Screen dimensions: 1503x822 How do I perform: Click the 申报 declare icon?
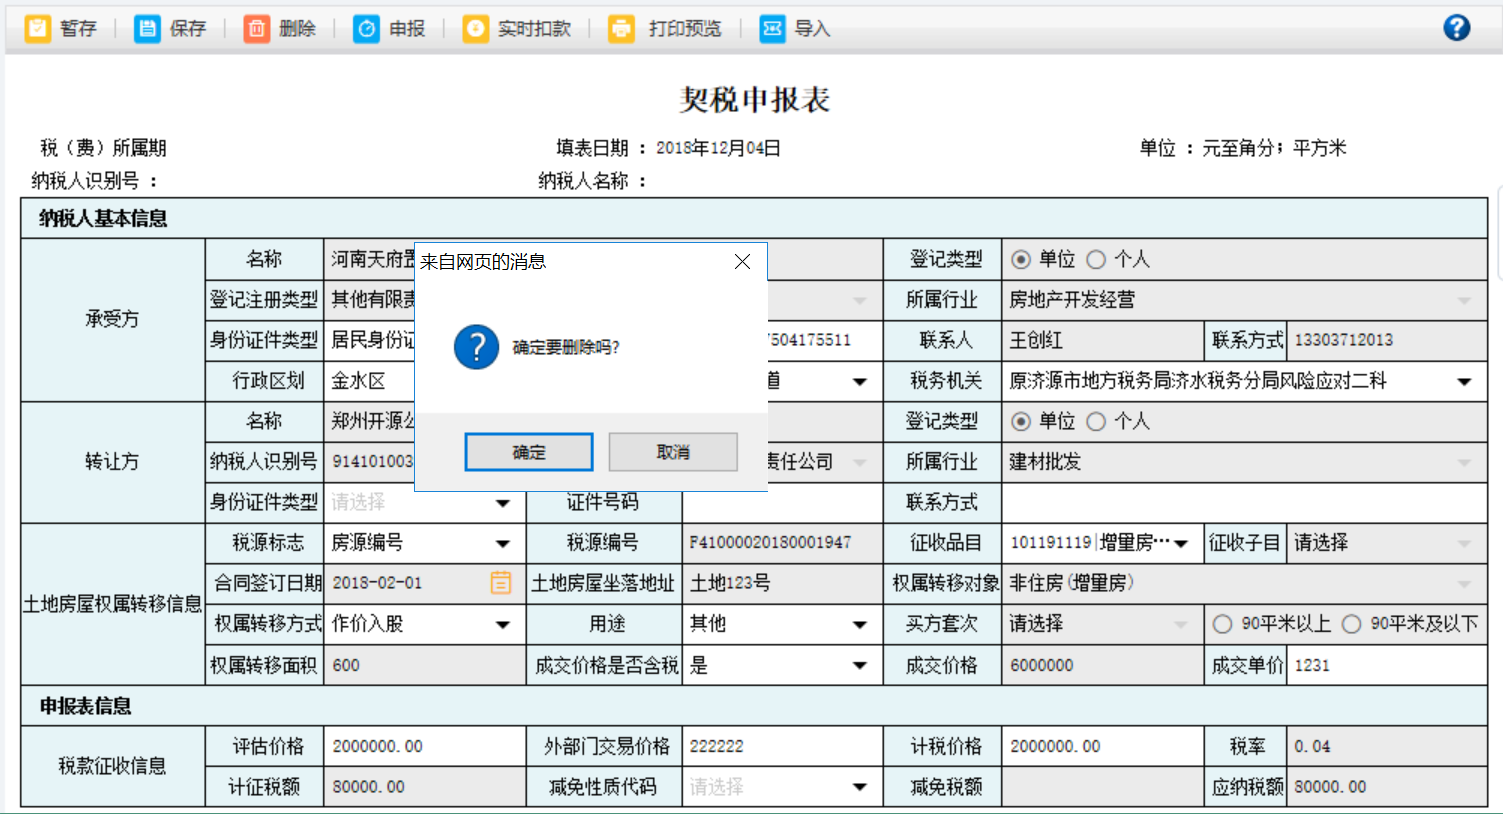(367, 29)
